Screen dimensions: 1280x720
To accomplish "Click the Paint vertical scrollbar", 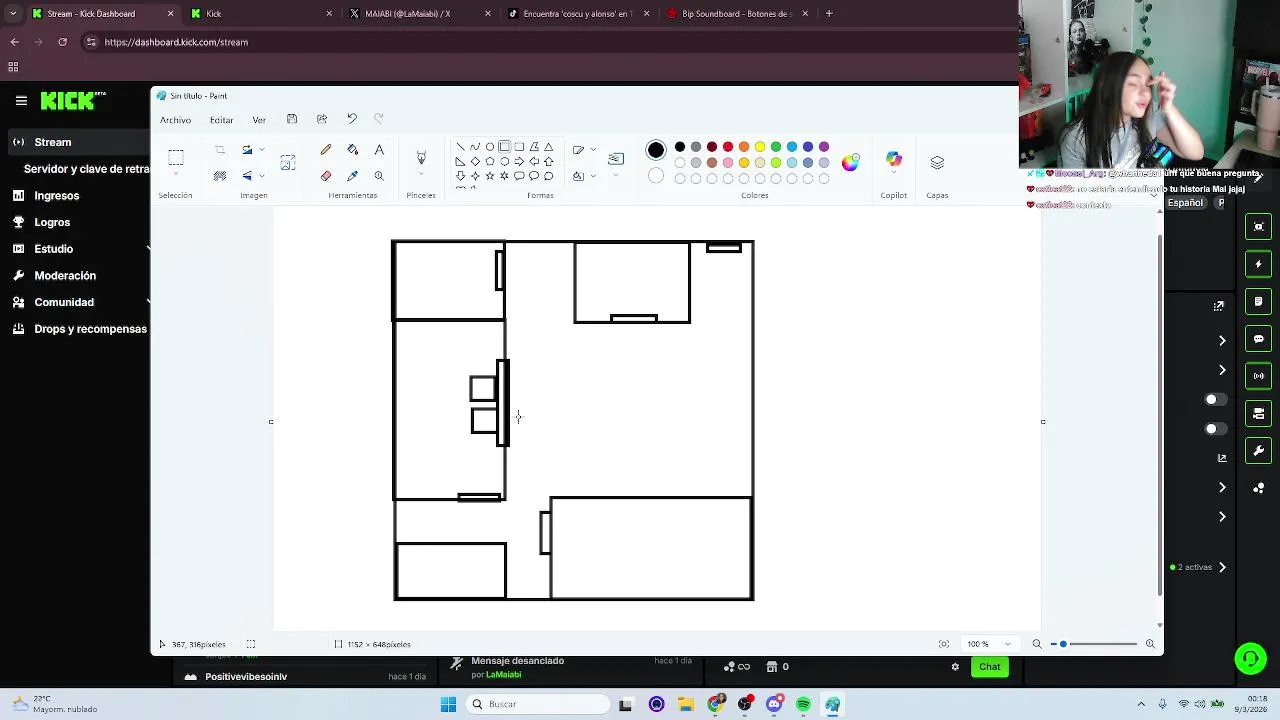I will [x=1159, y=415].
